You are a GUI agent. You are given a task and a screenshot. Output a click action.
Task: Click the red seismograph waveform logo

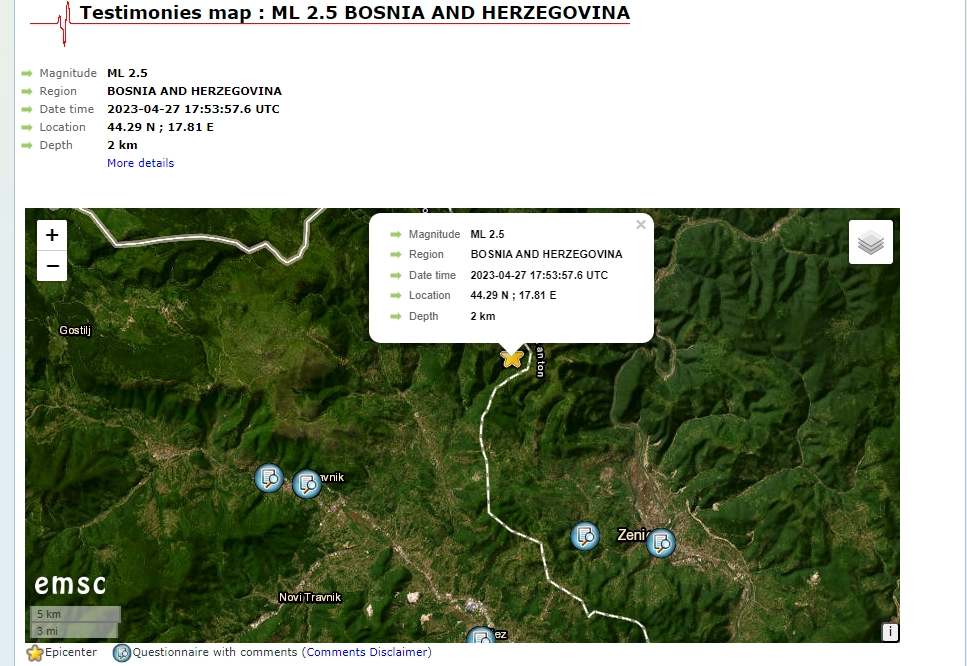[62, 22]
